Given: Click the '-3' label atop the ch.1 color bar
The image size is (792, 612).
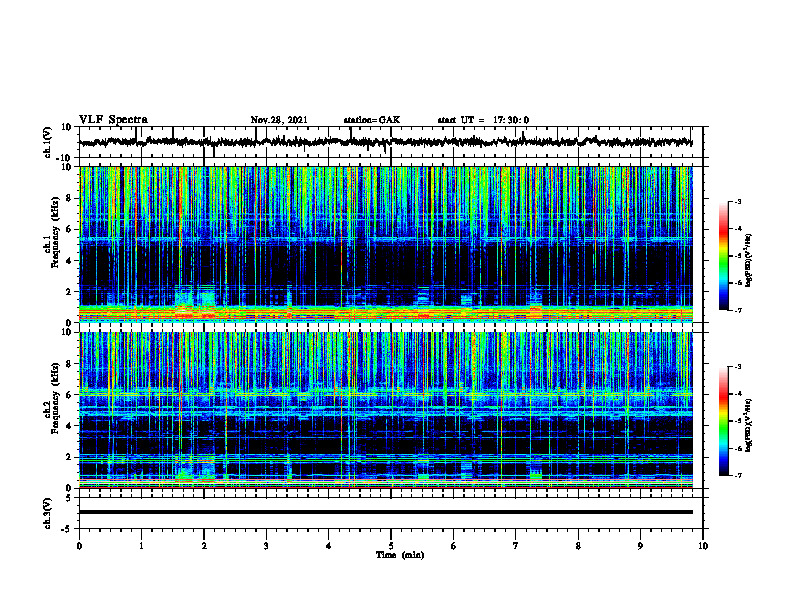Looking at the screenshot, I should [738, 201].
